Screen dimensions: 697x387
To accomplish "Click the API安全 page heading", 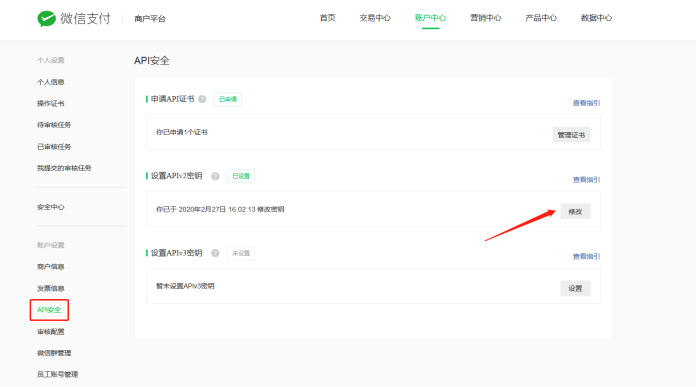I will [x=152, y=60].
